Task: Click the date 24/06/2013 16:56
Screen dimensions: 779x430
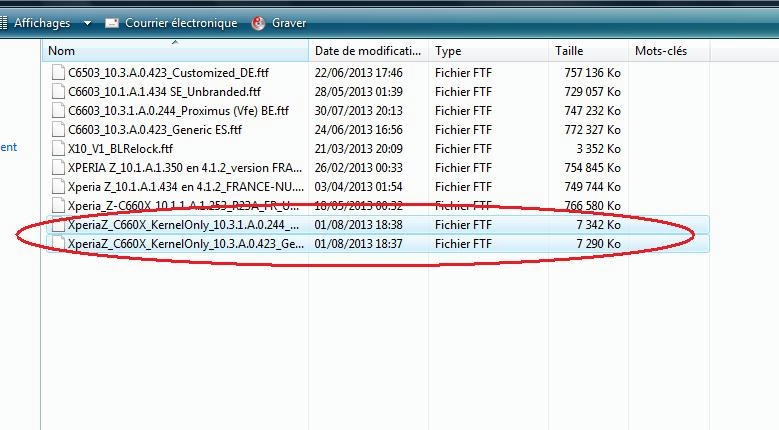Action: point(359,130)
